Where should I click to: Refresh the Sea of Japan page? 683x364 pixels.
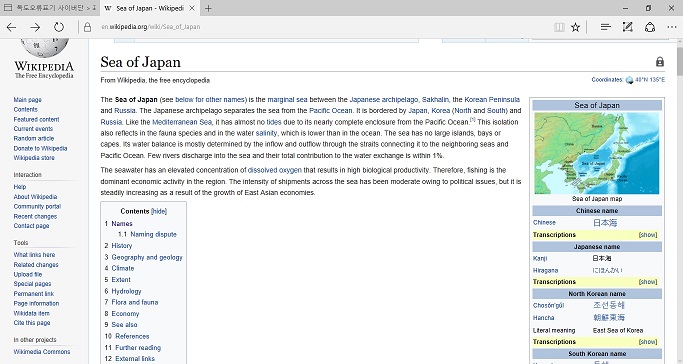[59, 27]
